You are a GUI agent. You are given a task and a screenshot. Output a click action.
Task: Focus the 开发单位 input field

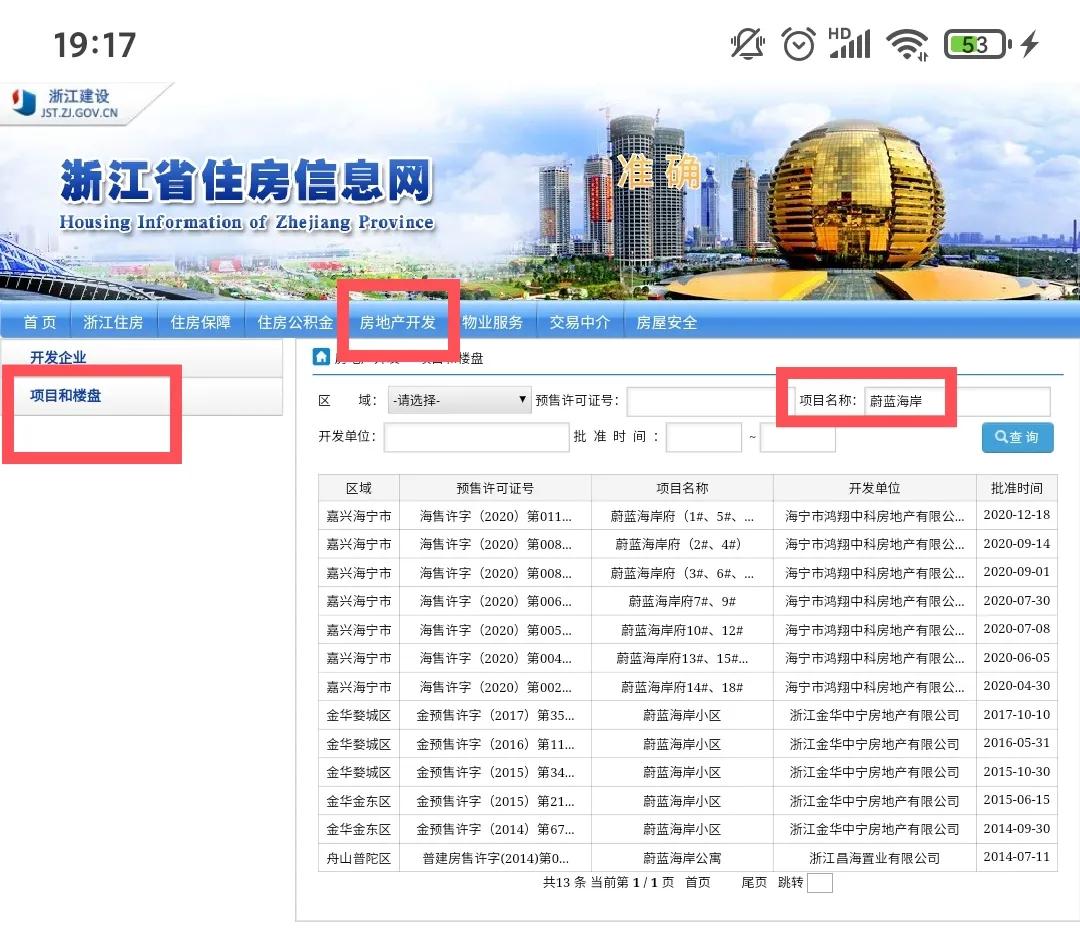click(477, 437)
